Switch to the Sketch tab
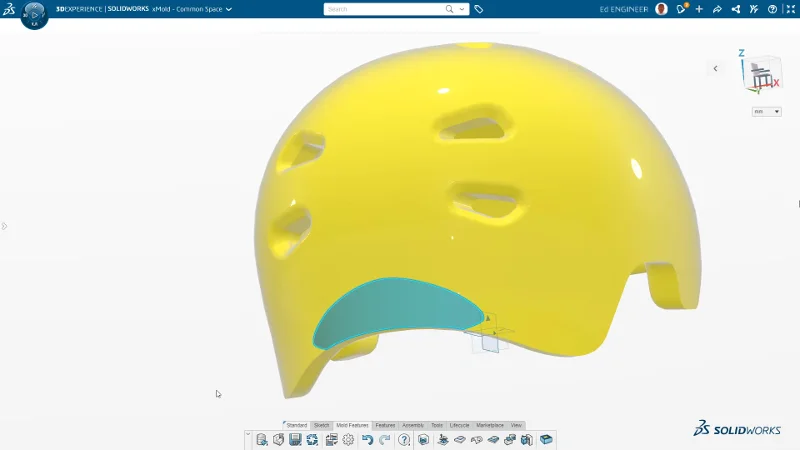800x450 pixels. pos(321,425)
